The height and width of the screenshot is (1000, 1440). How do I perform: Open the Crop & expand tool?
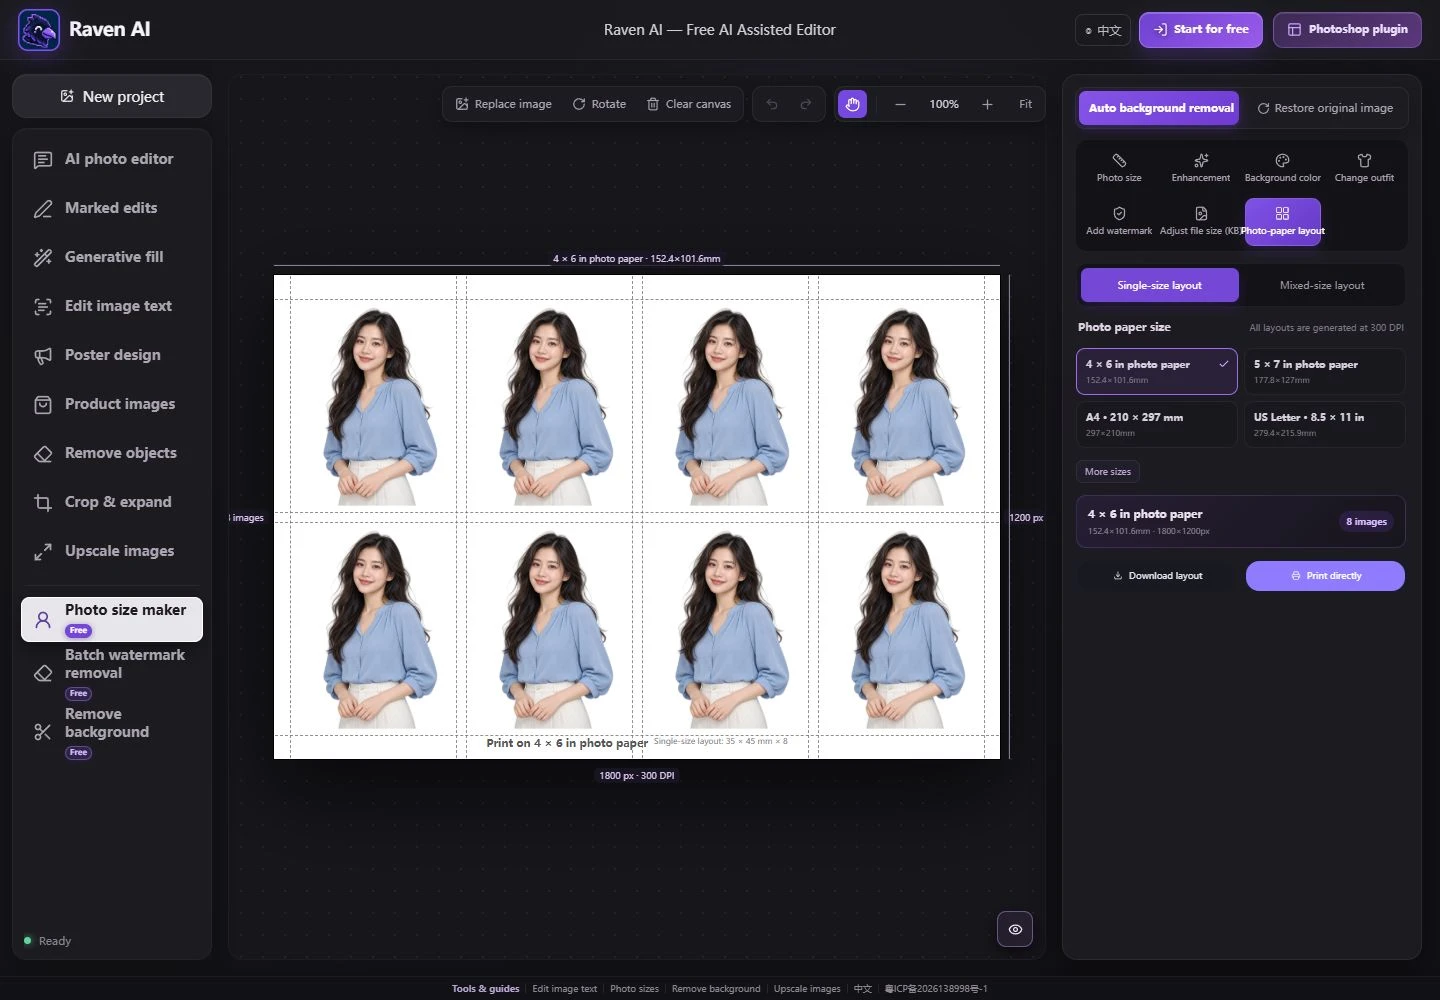click(112, 502)
